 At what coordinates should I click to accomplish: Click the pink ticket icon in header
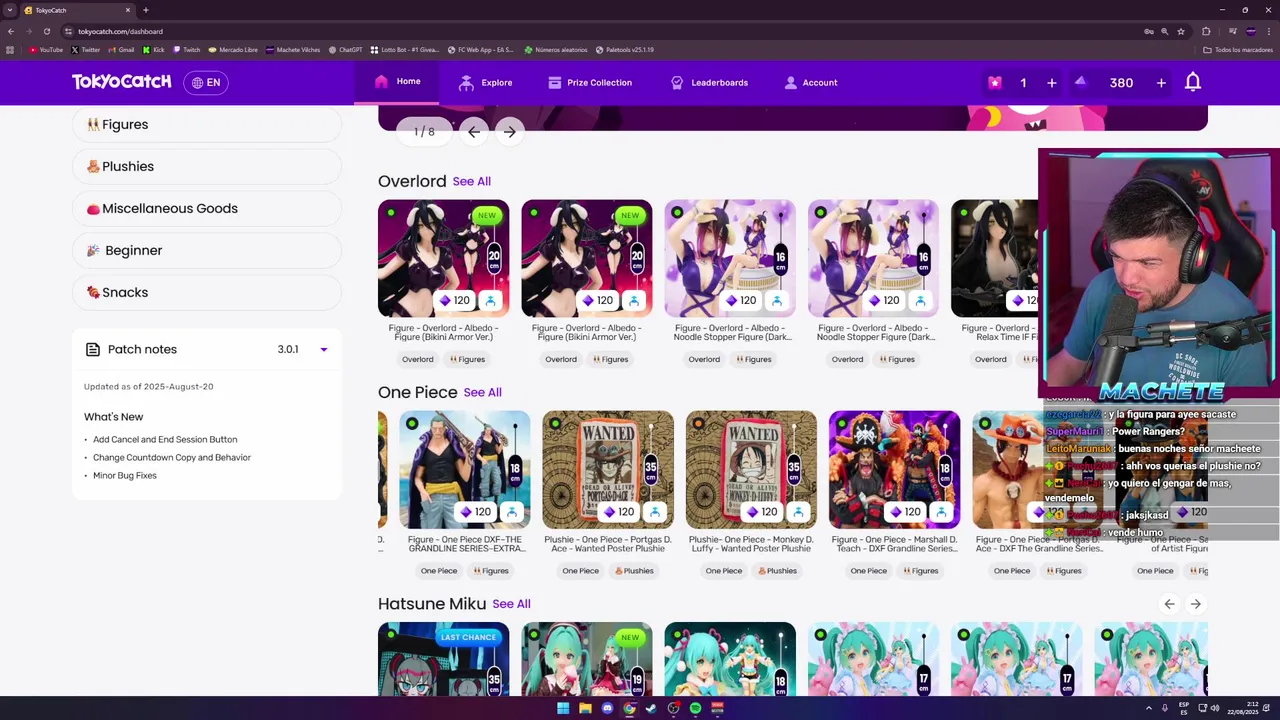coord(994,83)
